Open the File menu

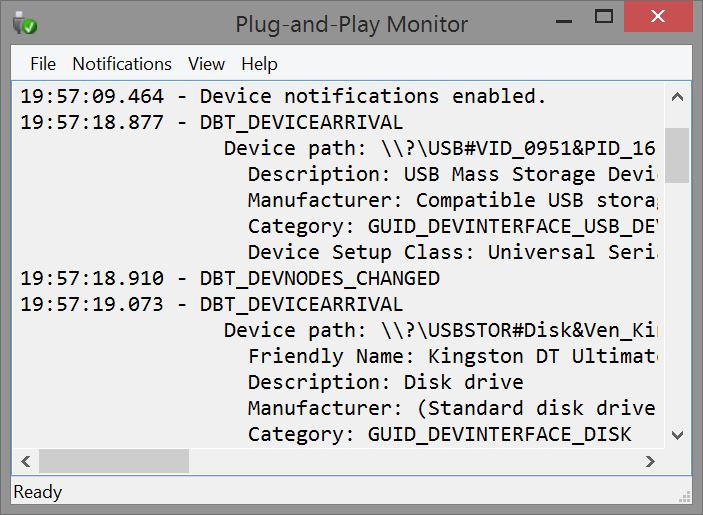(43, 64)
